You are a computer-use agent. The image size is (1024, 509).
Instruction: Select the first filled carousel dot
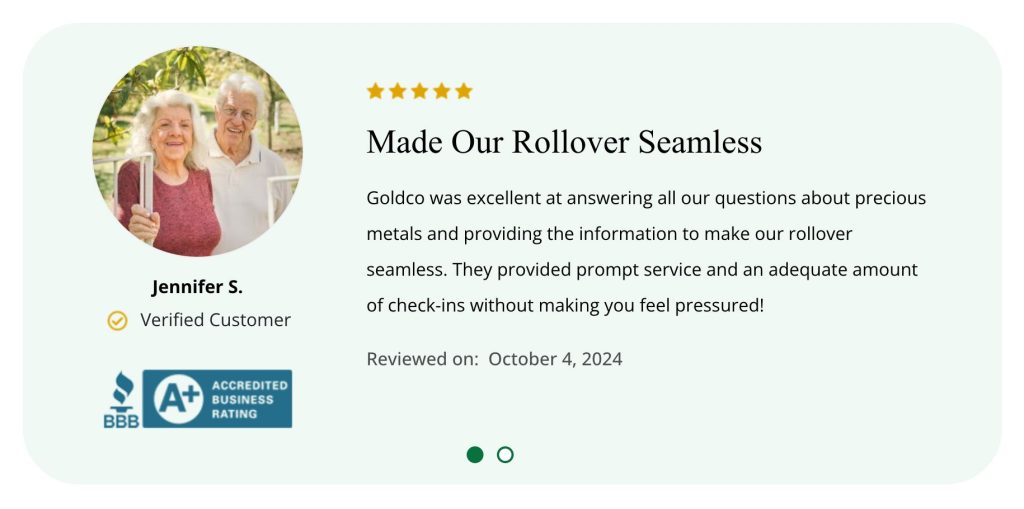475,455
